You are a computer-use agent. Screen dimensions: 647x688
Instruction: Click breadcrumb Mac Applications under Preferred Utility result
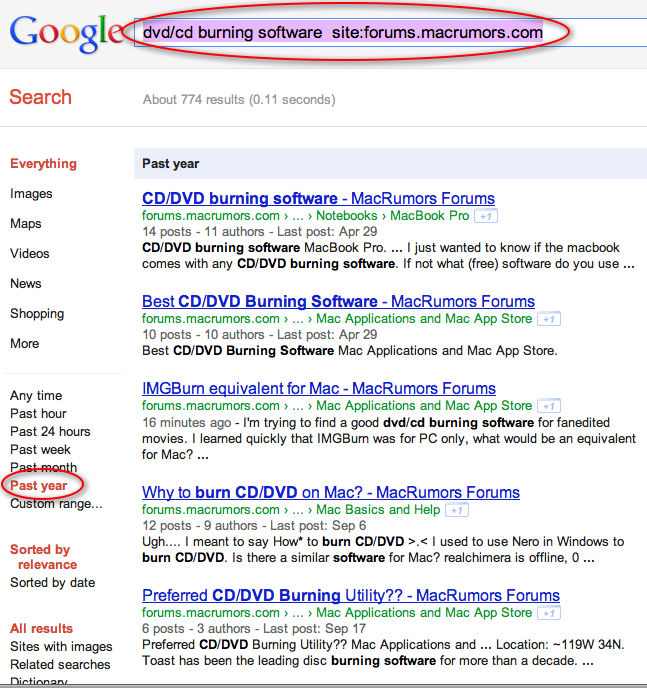coord(424,613)
